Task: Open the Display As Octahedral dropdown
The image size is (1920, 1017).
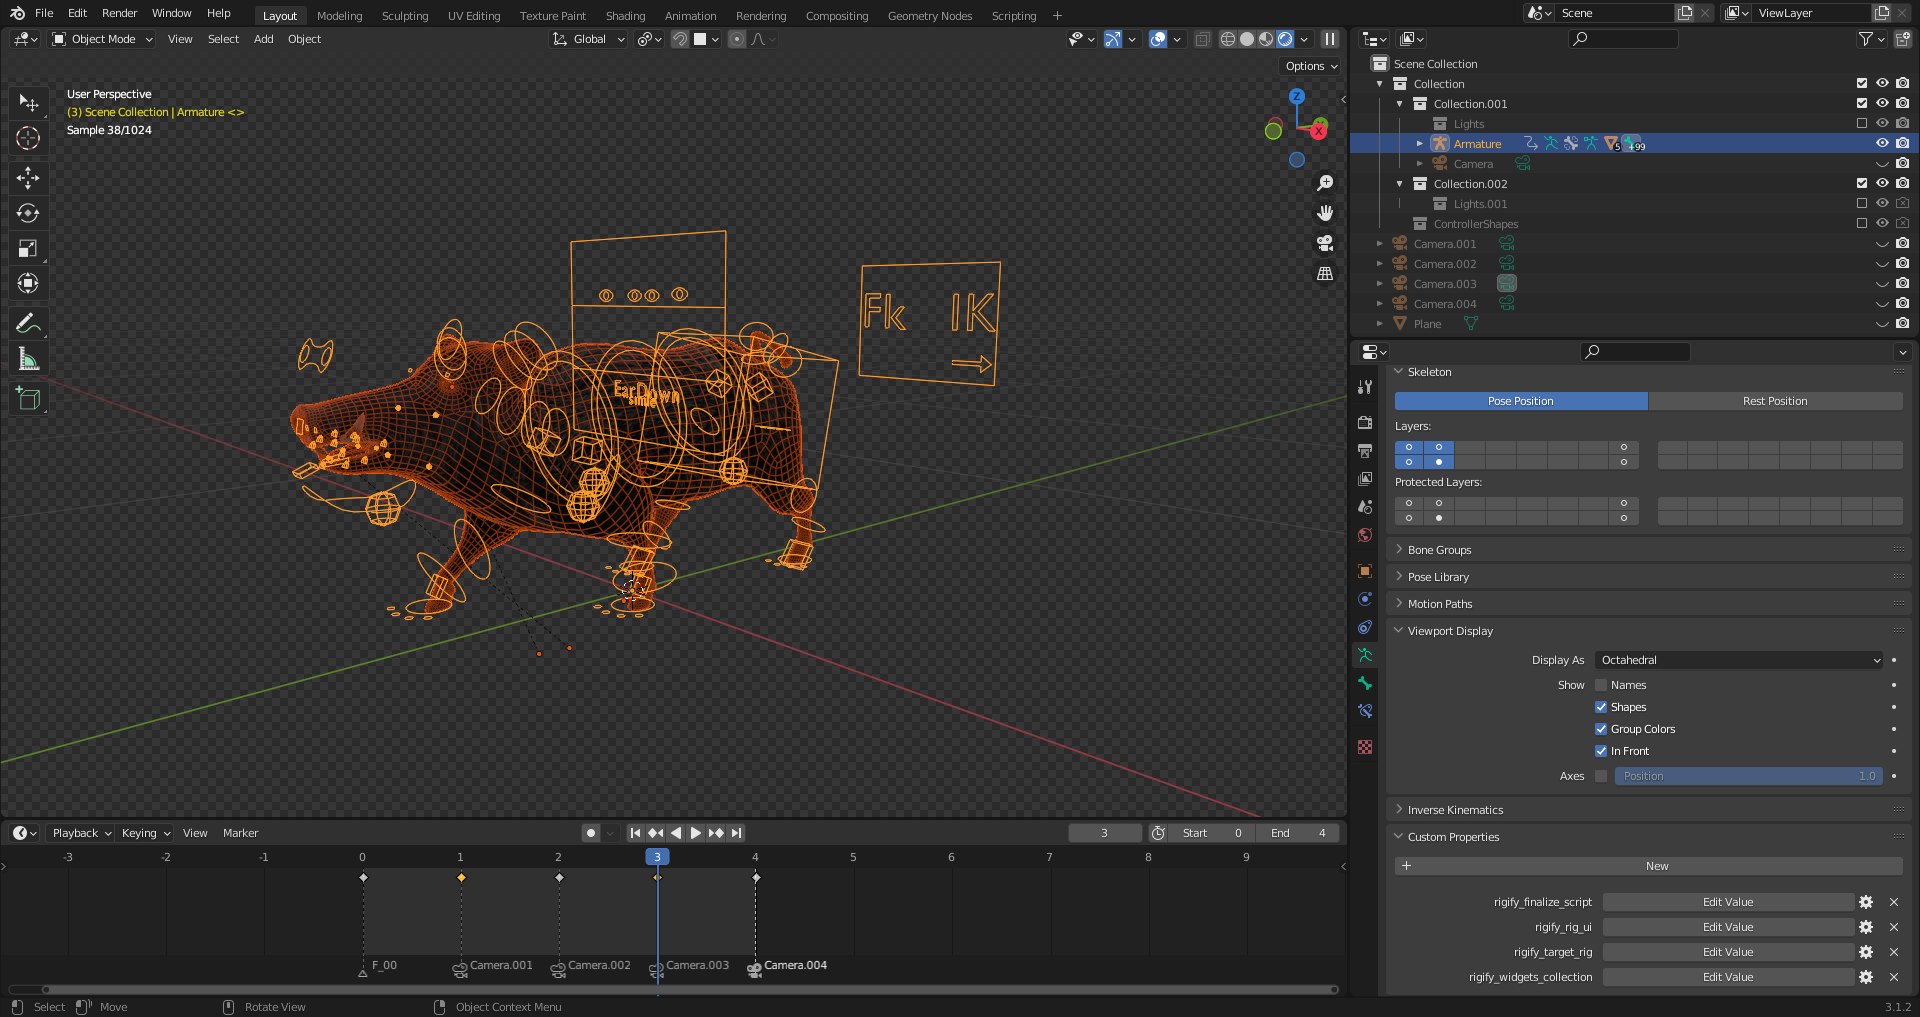Action: [1740, 660]
